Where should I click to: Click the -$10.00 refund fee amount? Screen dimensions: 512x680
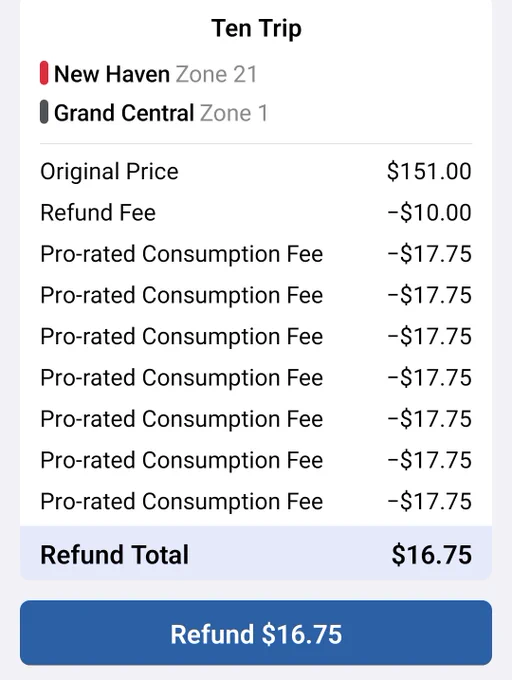(x=429, y=212)
